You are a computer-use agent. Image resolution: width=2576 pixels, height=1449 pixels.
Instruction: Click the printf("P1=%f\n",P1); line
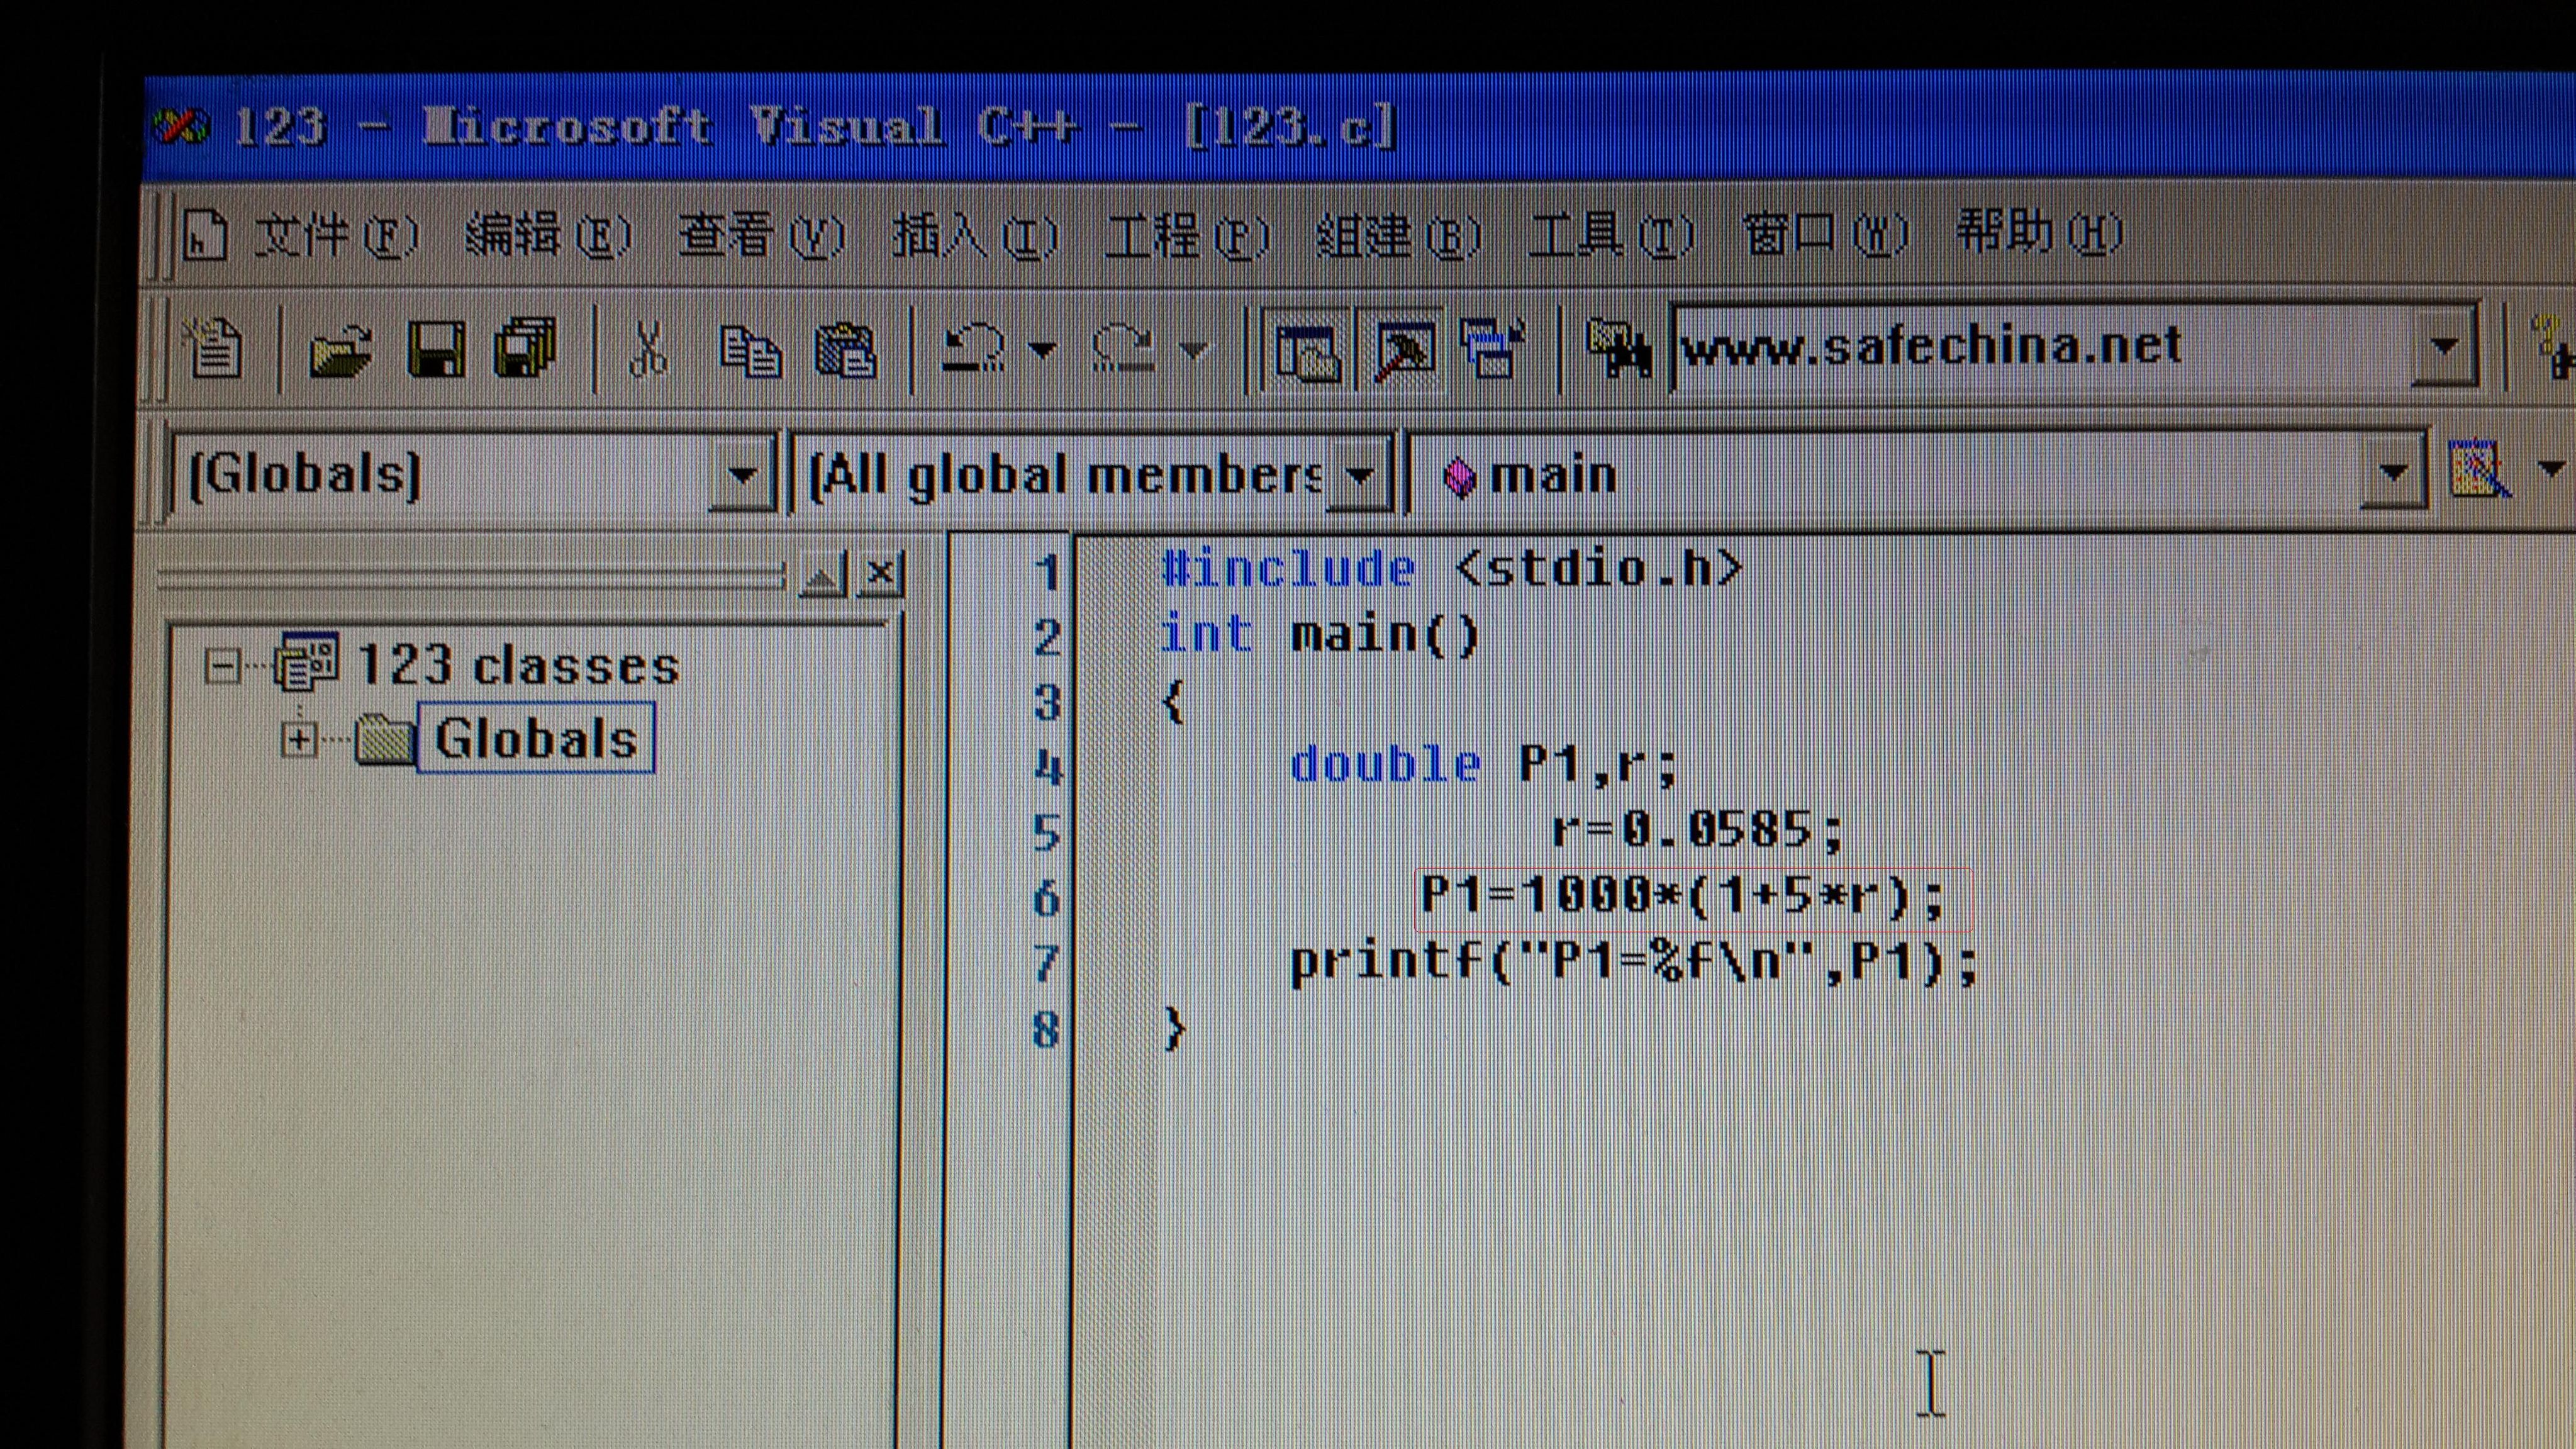pyautogui.click(x=1634, y=963)
